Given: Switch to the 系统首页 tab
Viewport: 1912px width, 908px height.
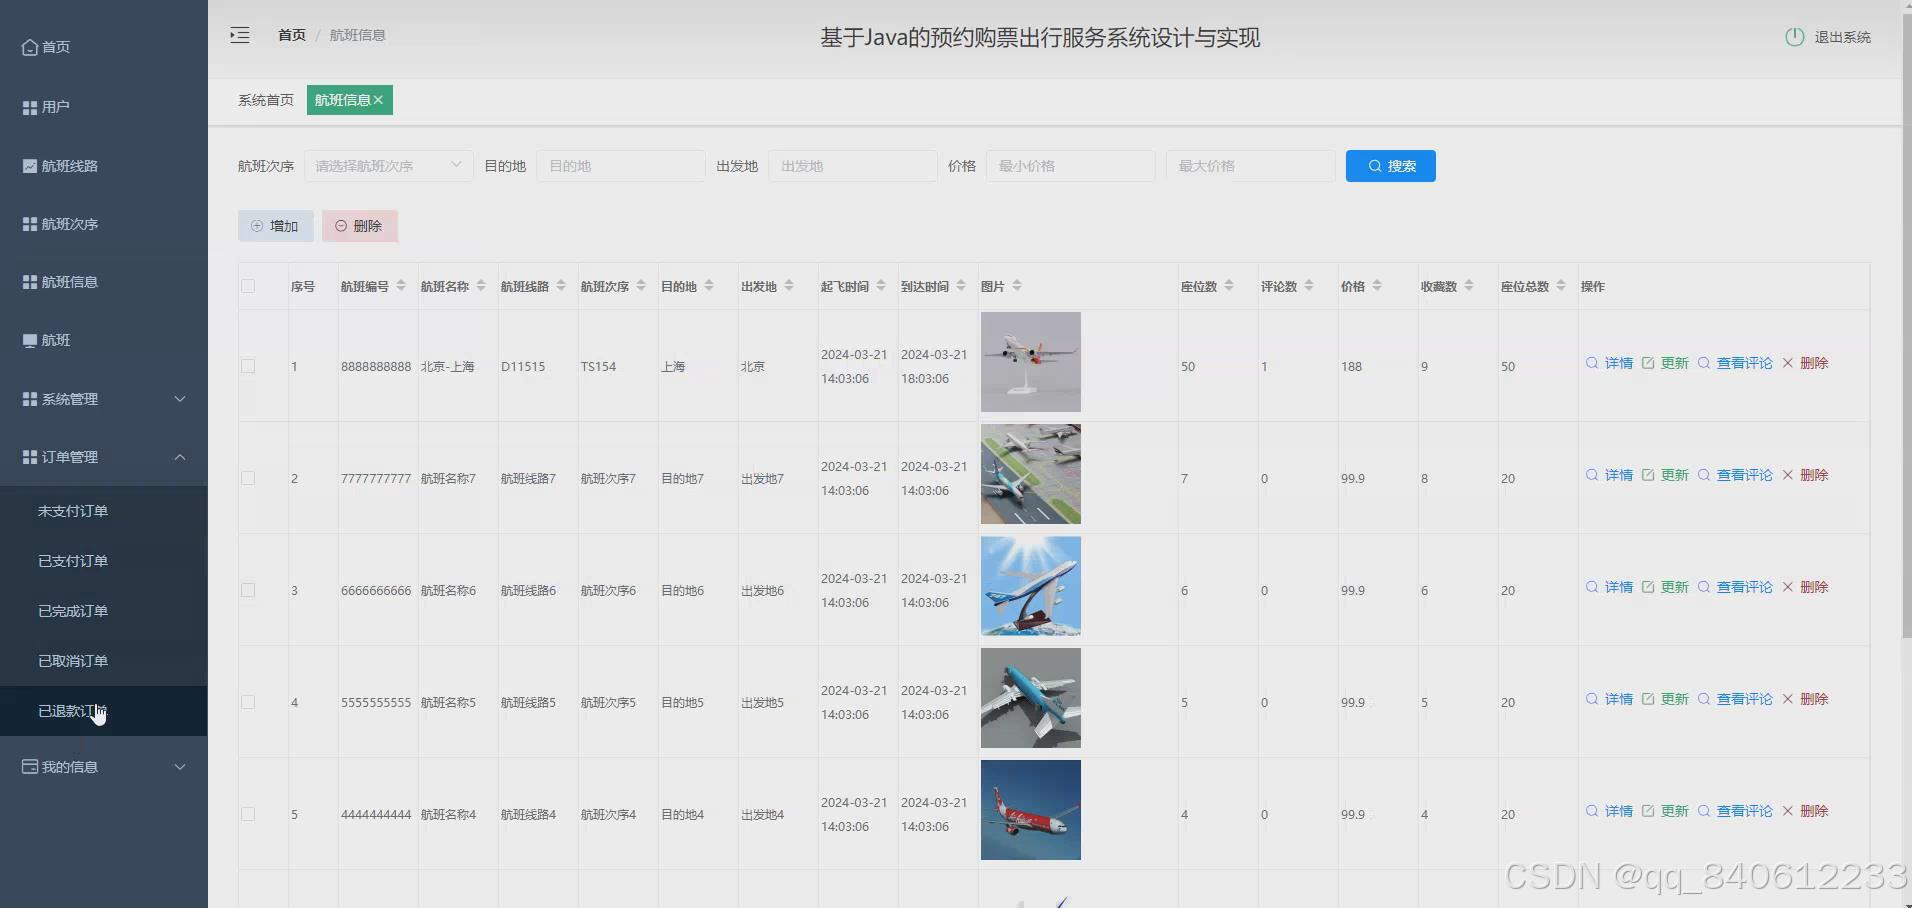Looking at the screenshot, I should [x=265, y=99].
